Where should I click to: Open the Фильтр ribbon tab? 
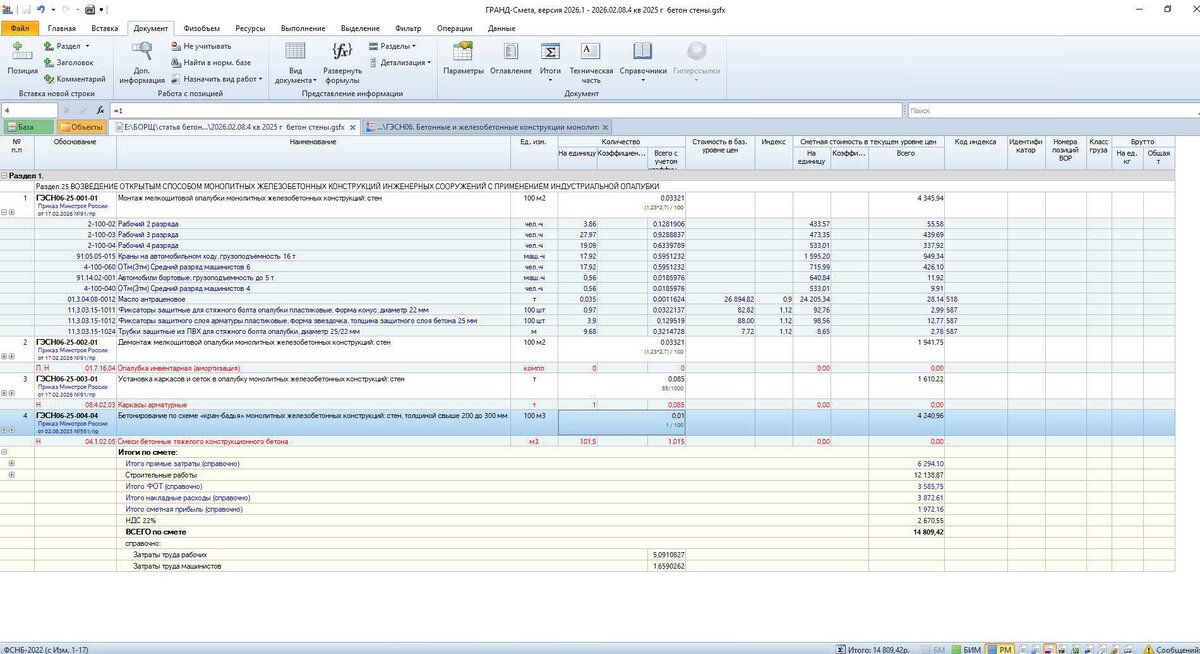[x=408, y=28]
